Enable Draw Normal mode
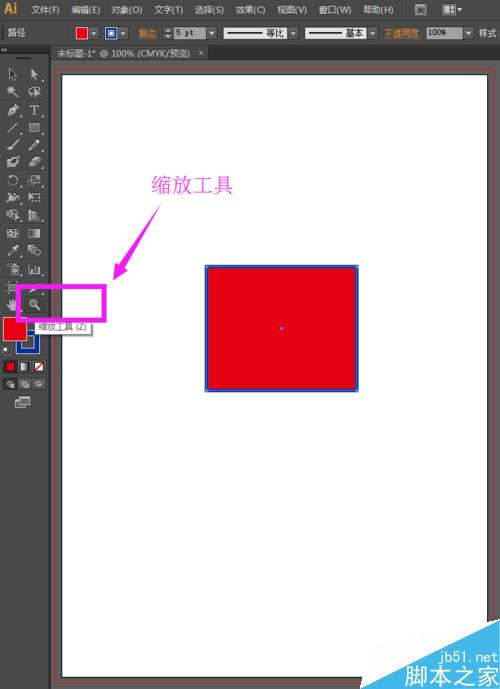This screenshot has width=500, height=689. (10, 384)
